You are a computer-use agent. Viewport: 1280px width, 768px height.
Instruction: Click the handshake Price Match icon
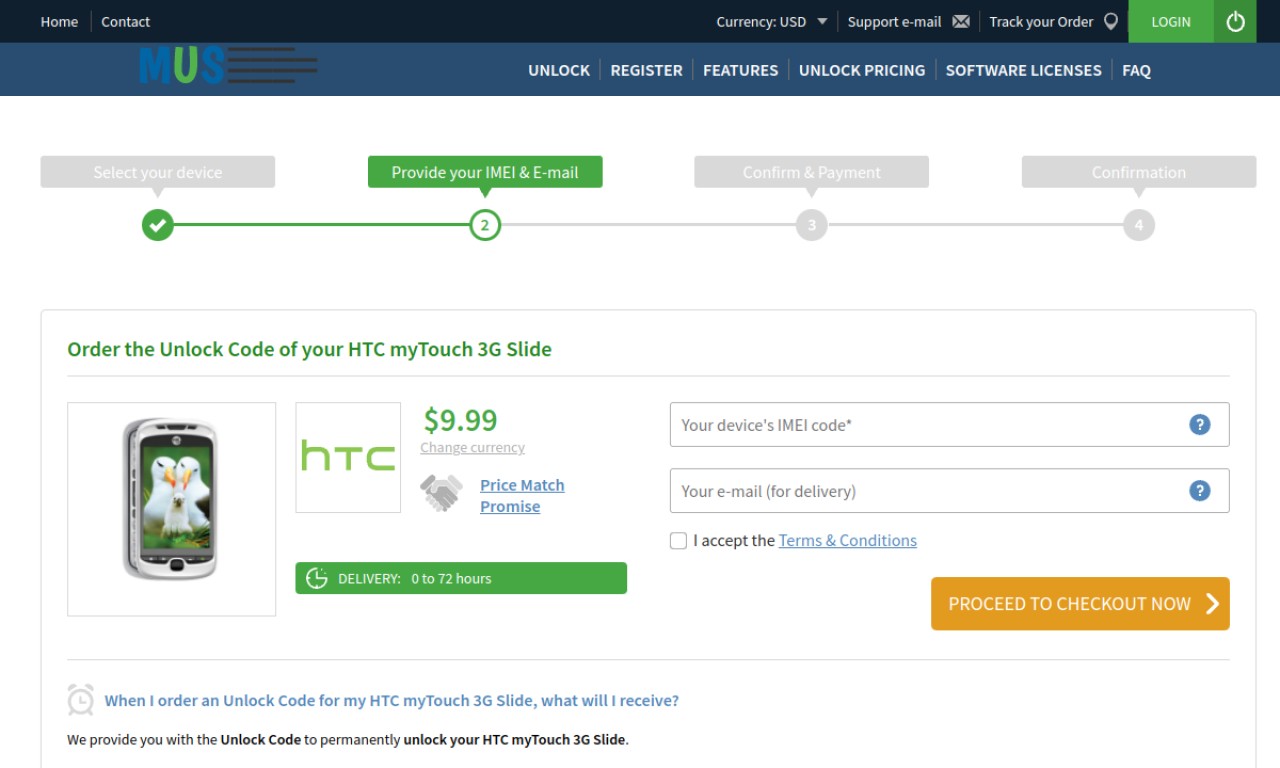click(x=441, y=493)
